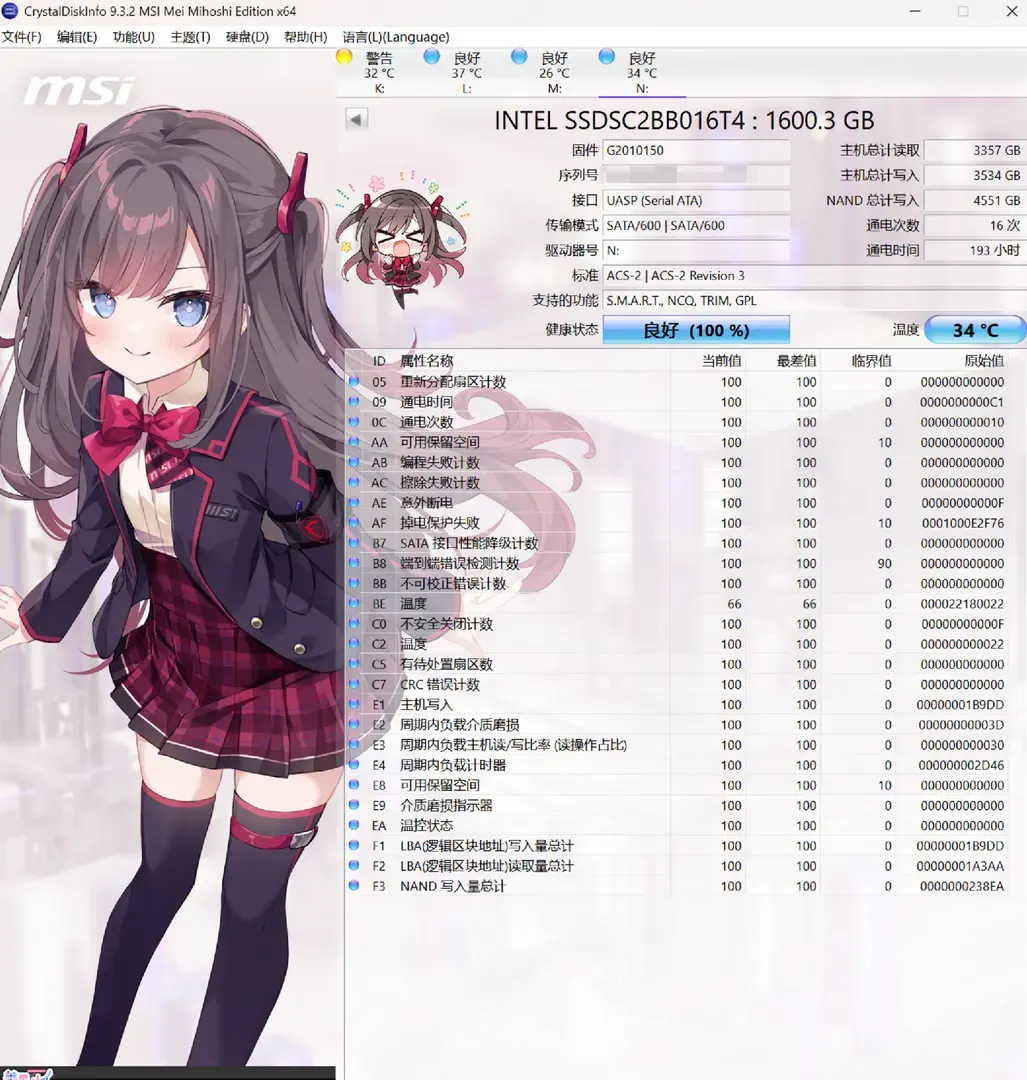Click the transfer mode field SATA/600 | SATA/600
Image resolution: width=1027 pixels, height=1080 pixels.
696,225
